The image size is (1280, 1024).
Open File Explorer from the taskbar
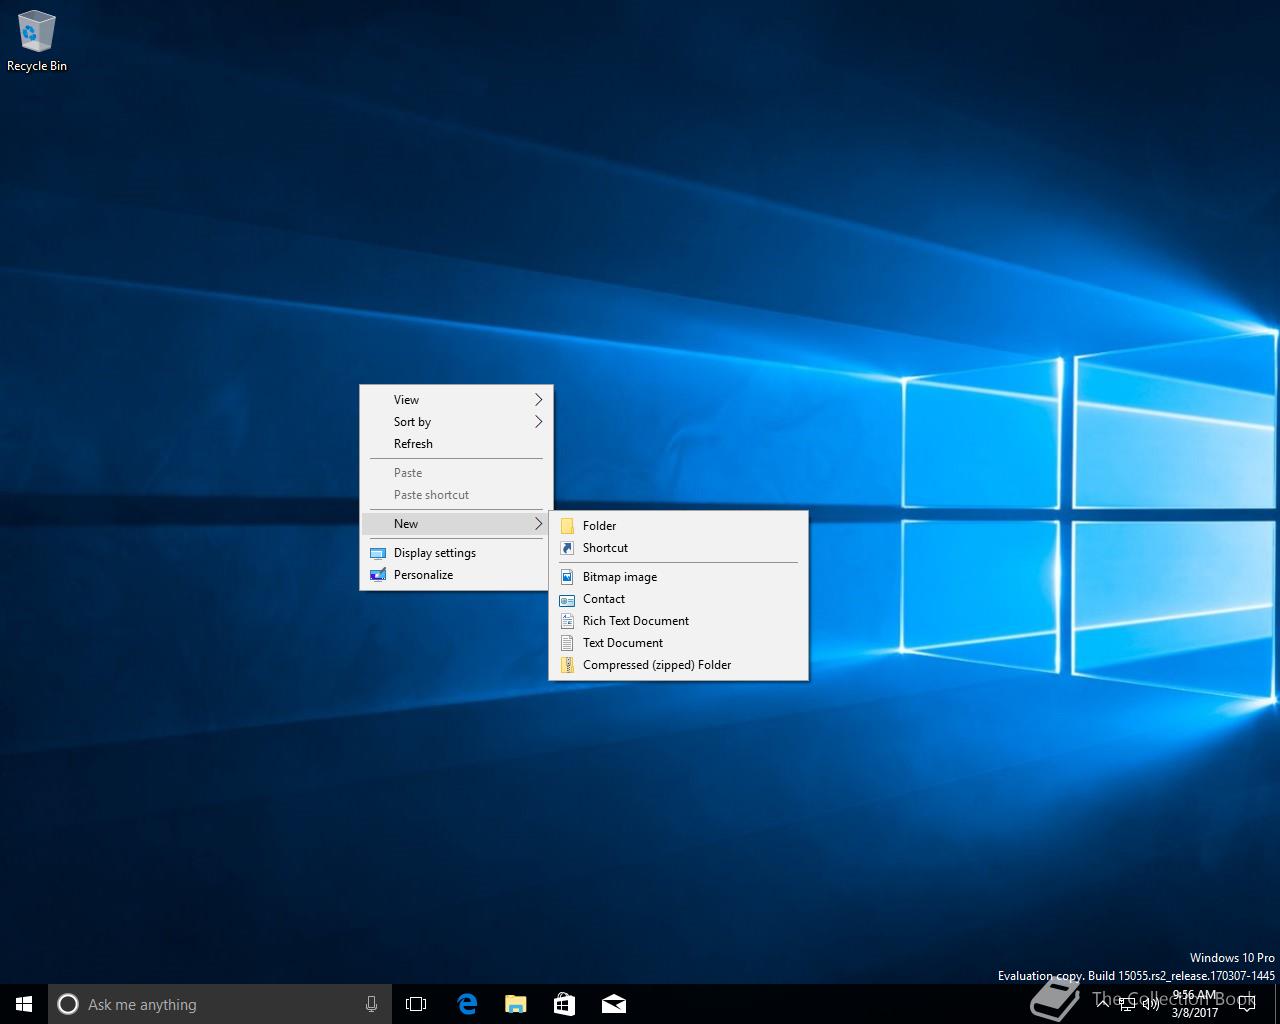pyautogui.click(x=515, y=1004)
